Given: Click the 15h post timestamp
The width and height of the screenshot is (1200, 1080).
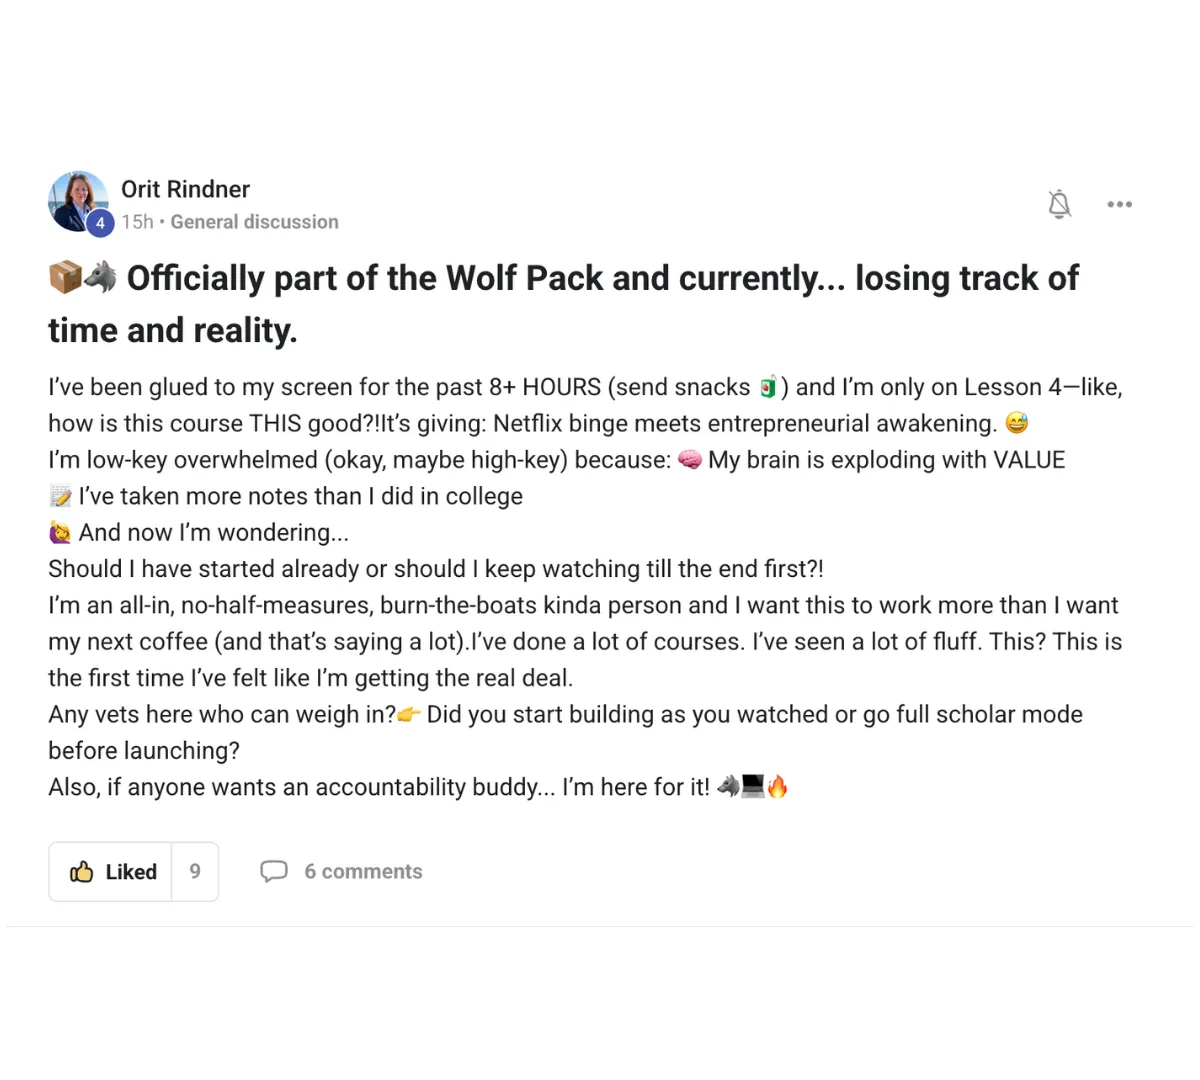Looking at the screenshot, I should [x=137, y=222].
